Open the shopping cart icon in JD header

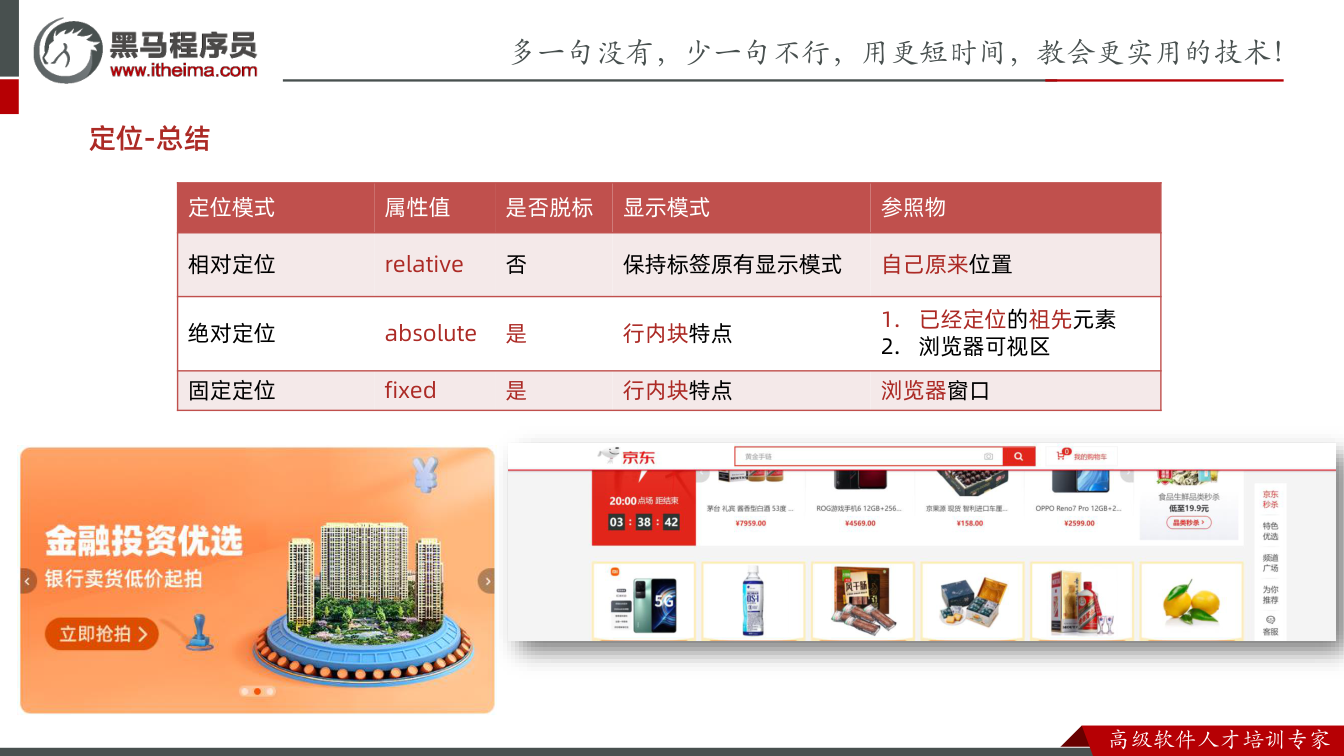tap(1062, 456)
